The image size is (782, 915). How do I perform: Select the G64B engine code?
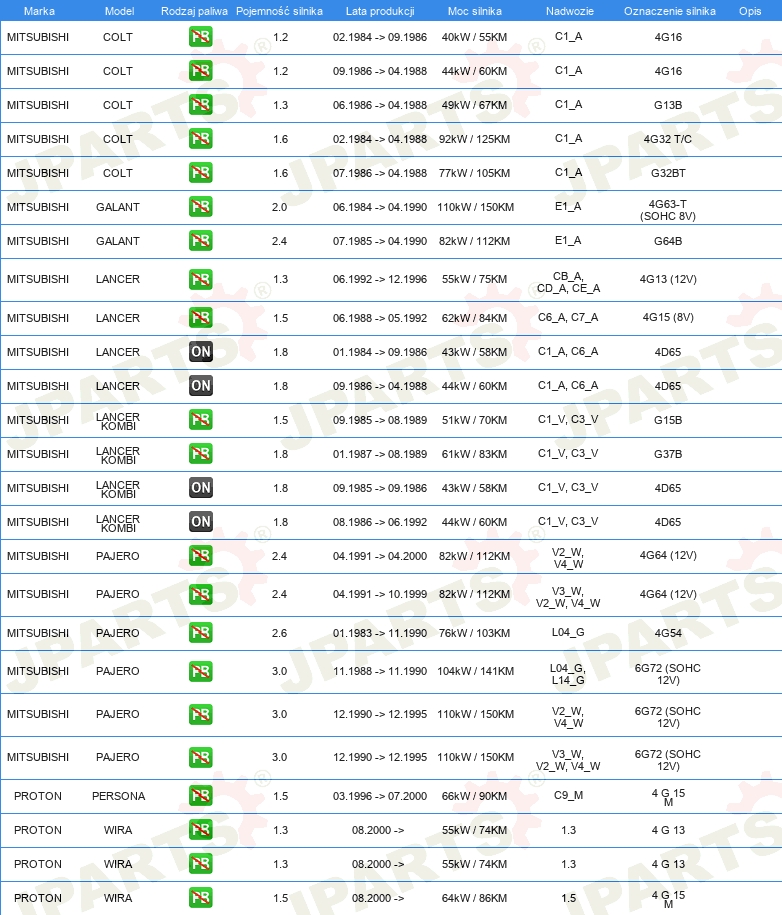coord(668,241)
